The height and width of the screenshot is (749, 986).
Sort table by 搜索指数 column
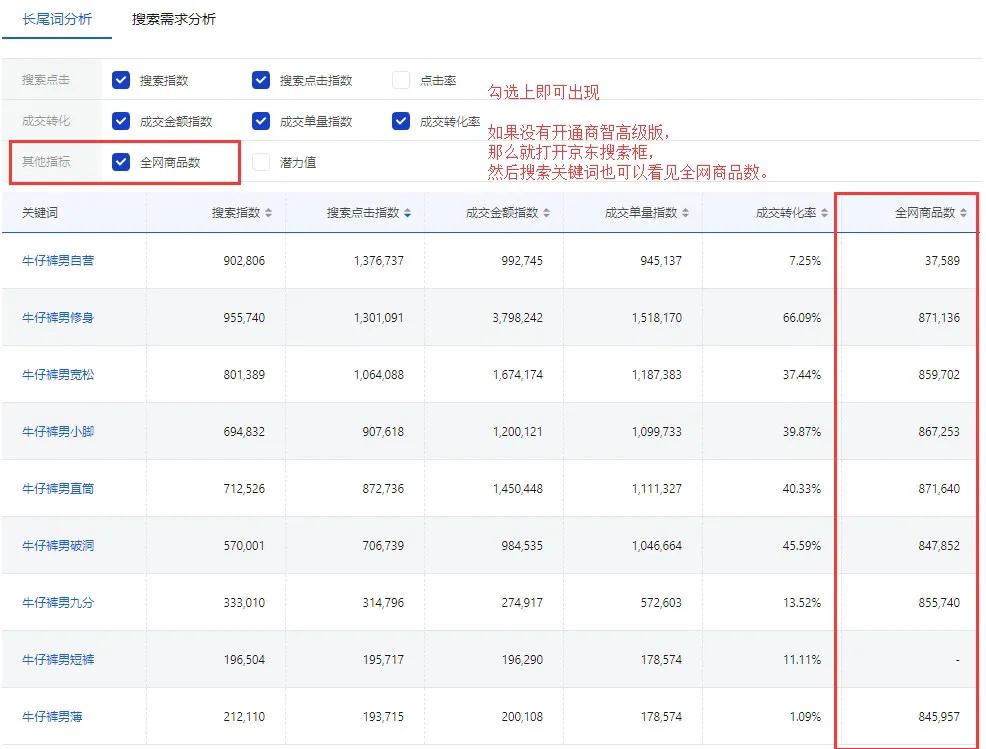(268, 212)
